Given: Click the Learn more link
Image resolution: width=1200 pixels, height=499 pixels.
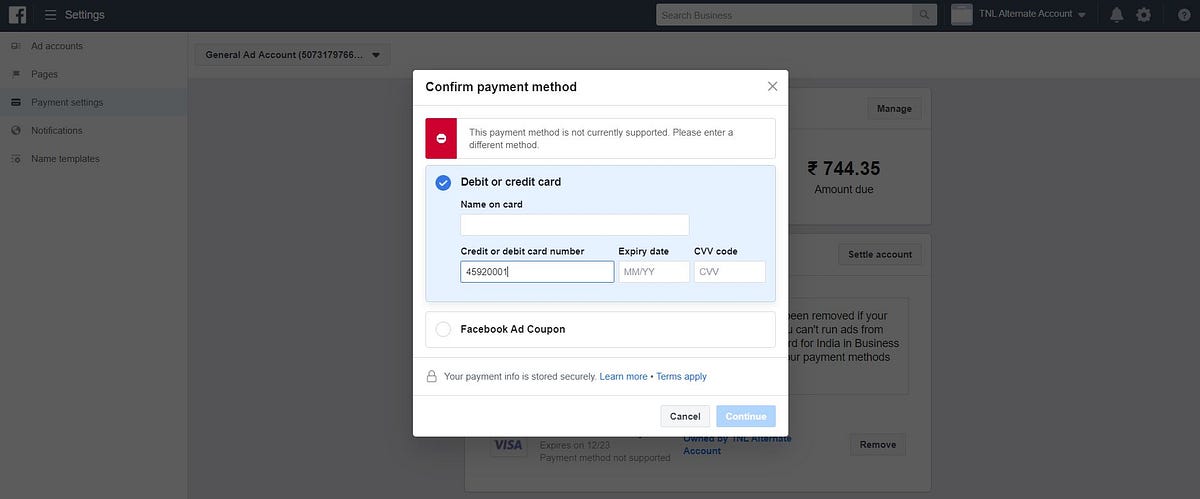Looking at the screenshot, I should pos(624,377).
